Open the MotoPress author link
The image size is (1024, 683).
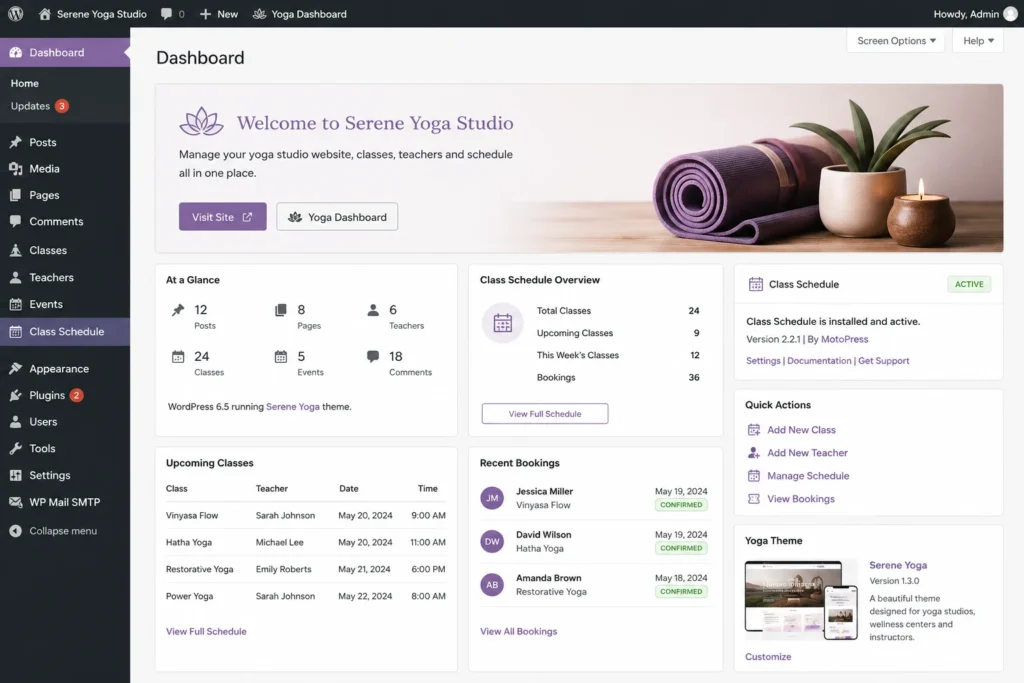click(x=844, y=339)
